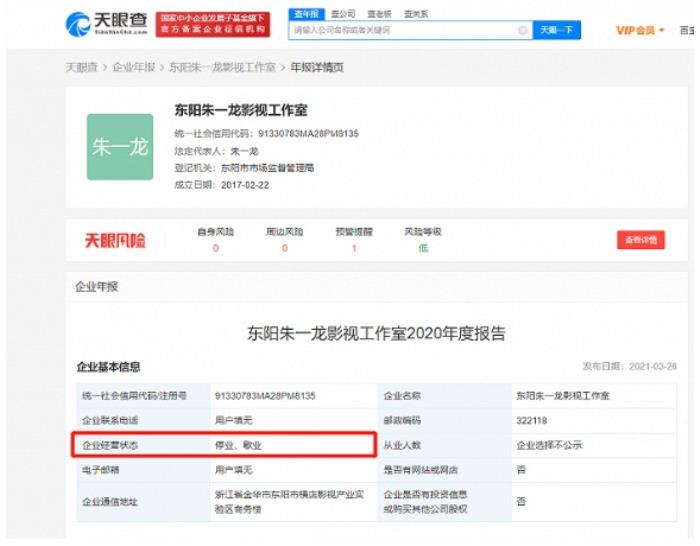Click legal representative name 朱一龙

(x=243, y=150)
